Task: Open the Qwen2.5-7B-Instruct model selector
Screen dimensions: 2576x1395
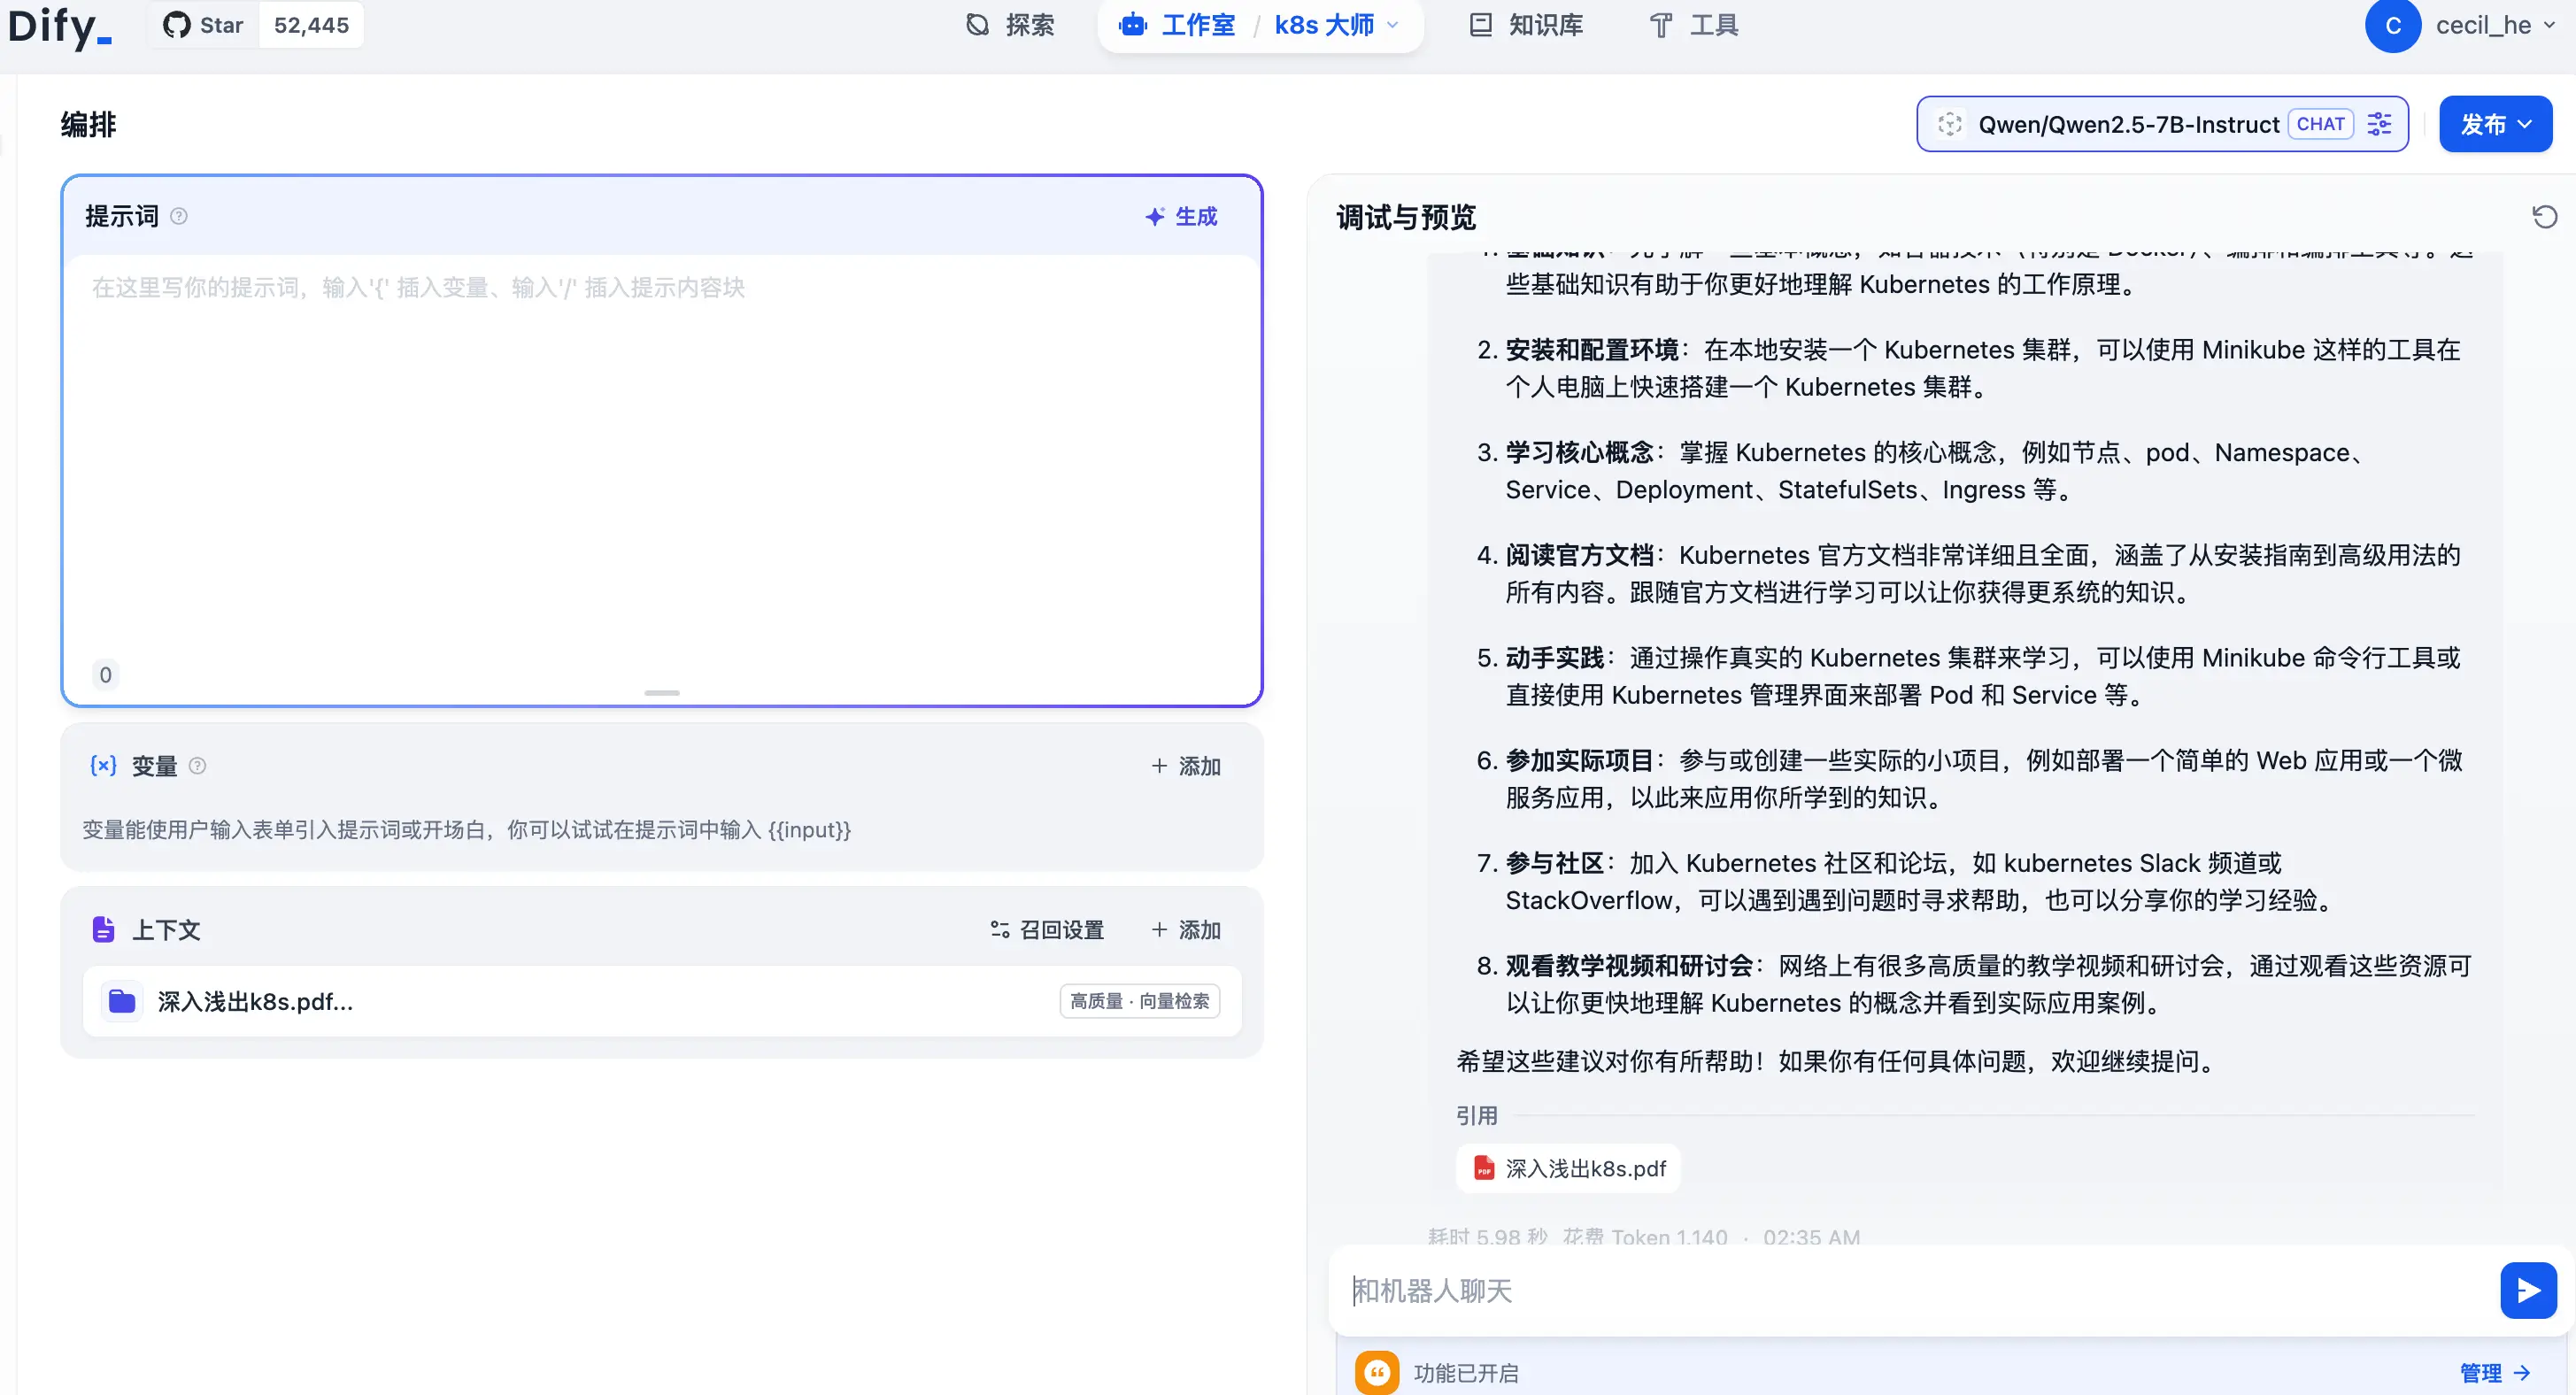Action: pos(2161,124)
